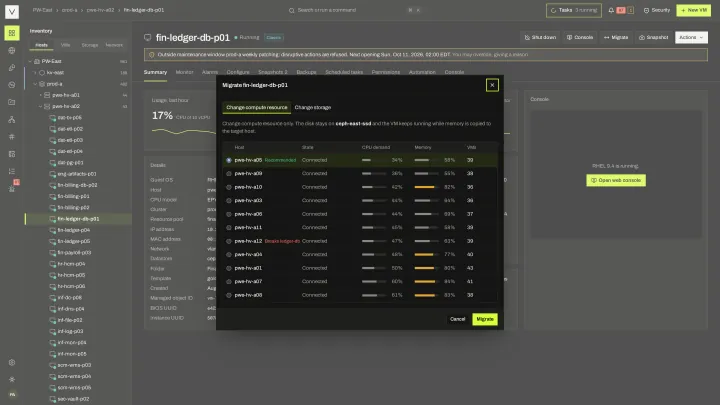The image size is (720, 405).
Task: Click VM icon of dat-bi-p06
Action: (x=53, y=118)
